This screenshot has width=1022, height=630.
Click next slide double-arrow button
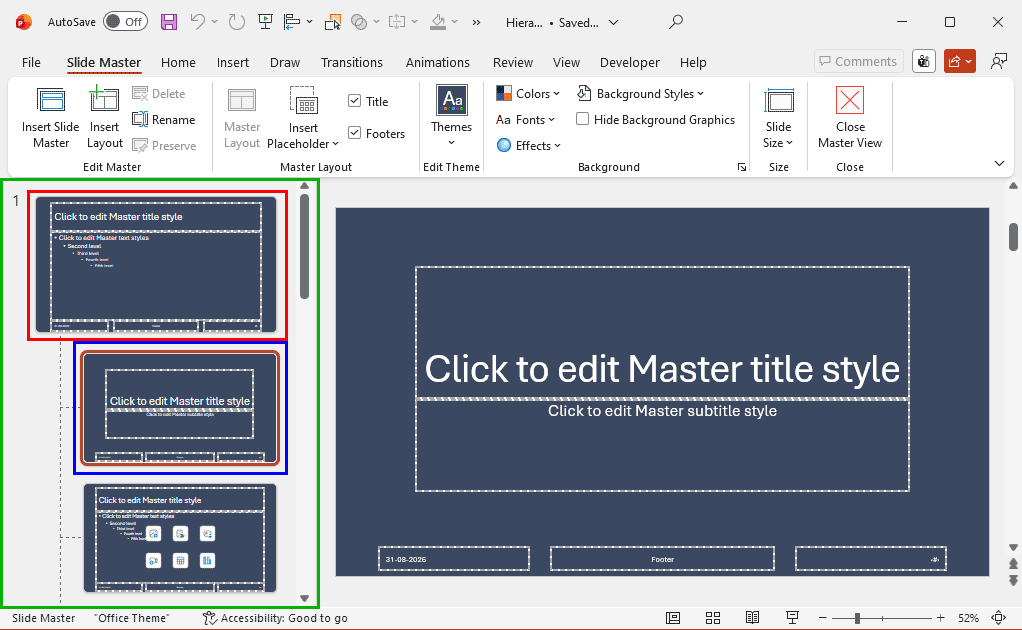[x=1013, y=580]
